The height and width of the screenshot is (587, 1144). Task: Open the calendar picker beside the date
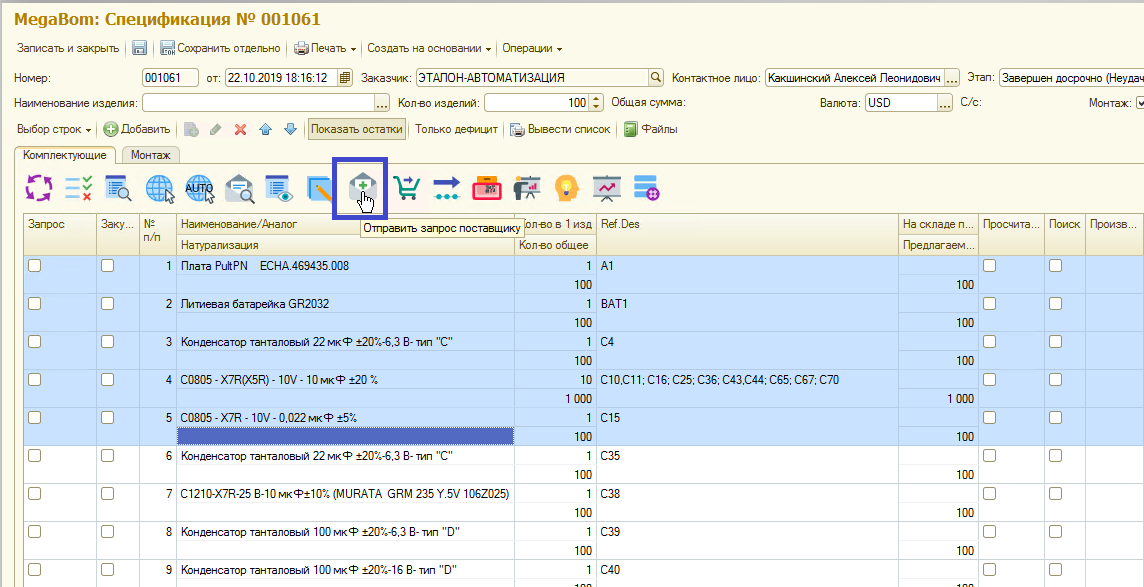(345, 77)
